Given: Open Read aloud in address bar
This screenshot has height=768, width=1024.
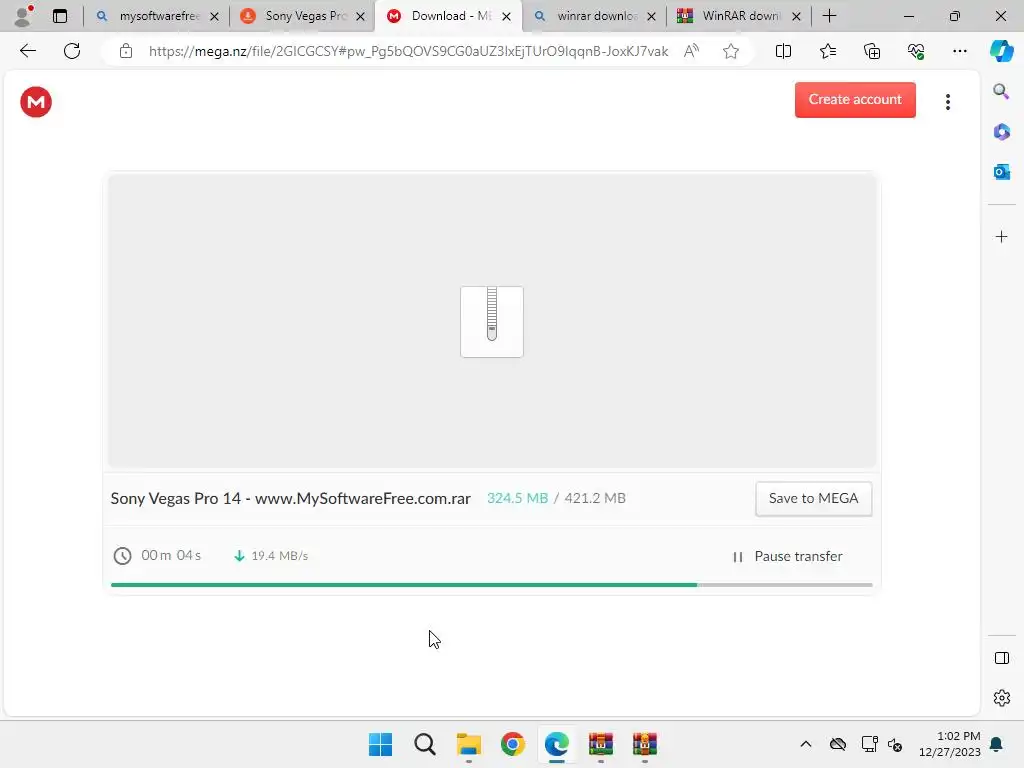Looking at the screenshot, I should click(x=691, y=51).
